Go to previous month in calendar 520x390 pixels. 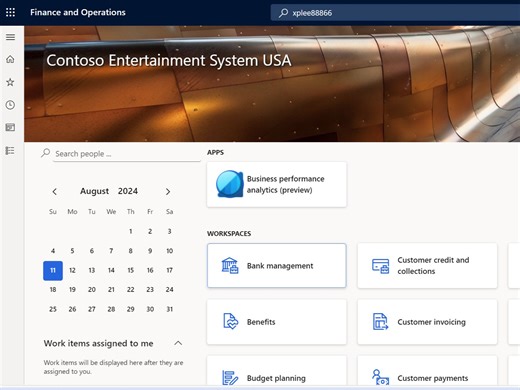(55, 192)
